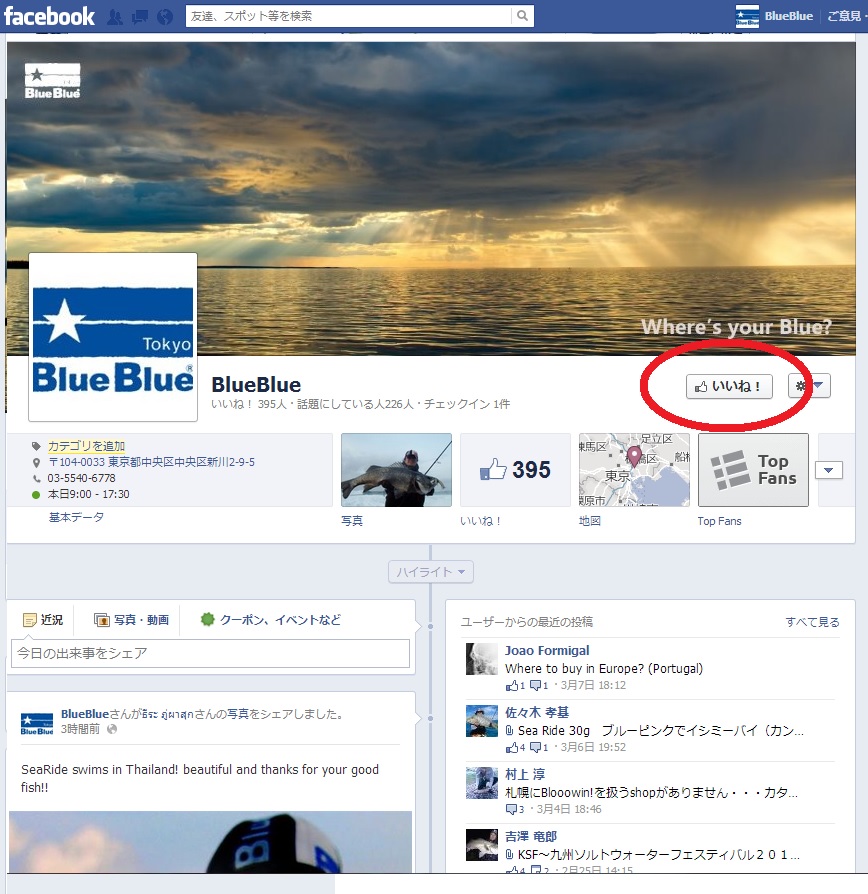Screen dimensions: 868x894
Task: Click the comment icon on Joao Formigal's post
Action: coord(536,685)
